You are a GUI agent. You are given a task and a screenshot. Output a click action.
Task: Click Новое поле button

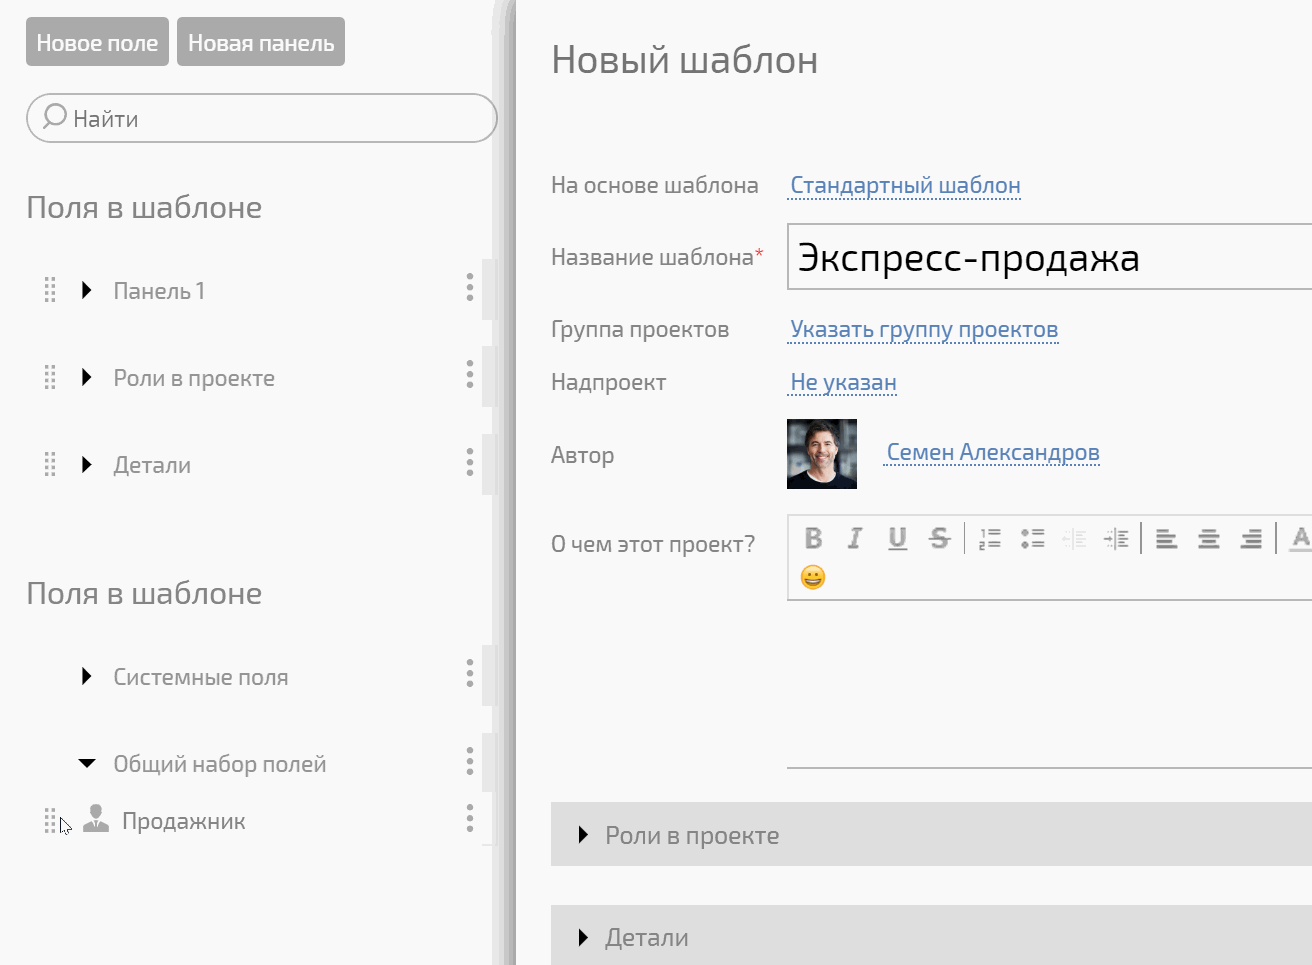click(x=97, y=42)
